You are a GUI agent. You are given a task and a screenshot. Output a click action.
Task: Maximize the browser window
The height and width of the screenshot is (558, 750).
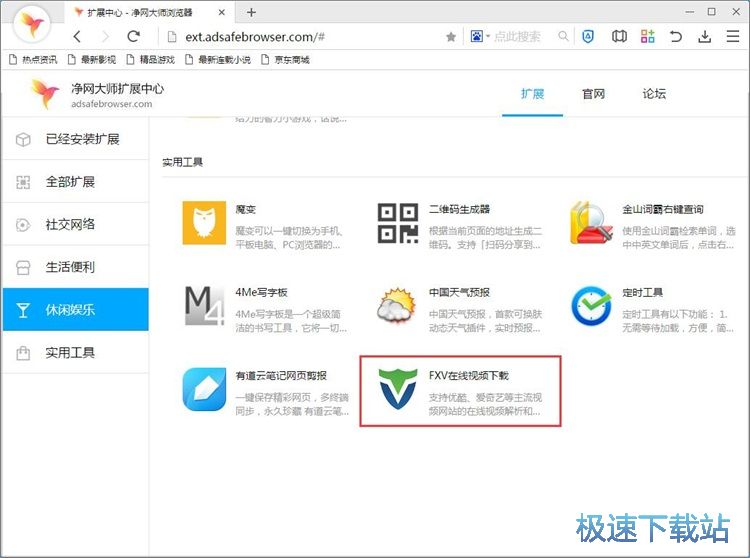pyautogui.click(x=712, y=12)
